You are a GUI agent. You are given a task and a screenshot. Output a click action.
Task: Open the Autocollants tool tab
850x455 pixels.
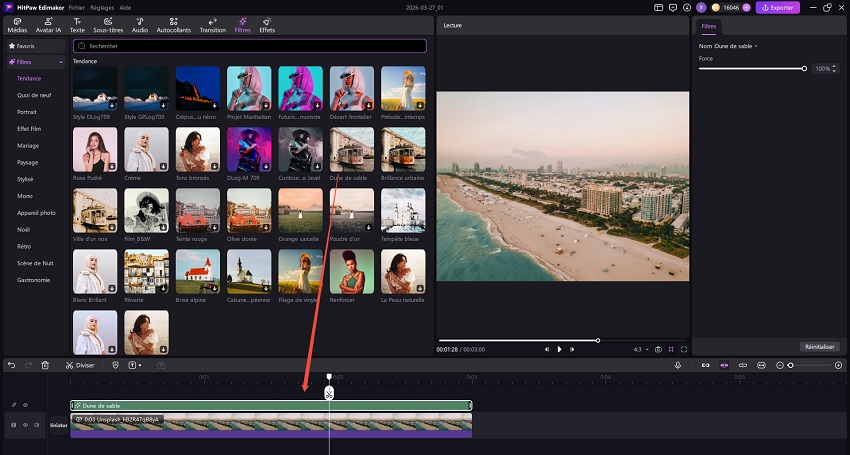174,25
